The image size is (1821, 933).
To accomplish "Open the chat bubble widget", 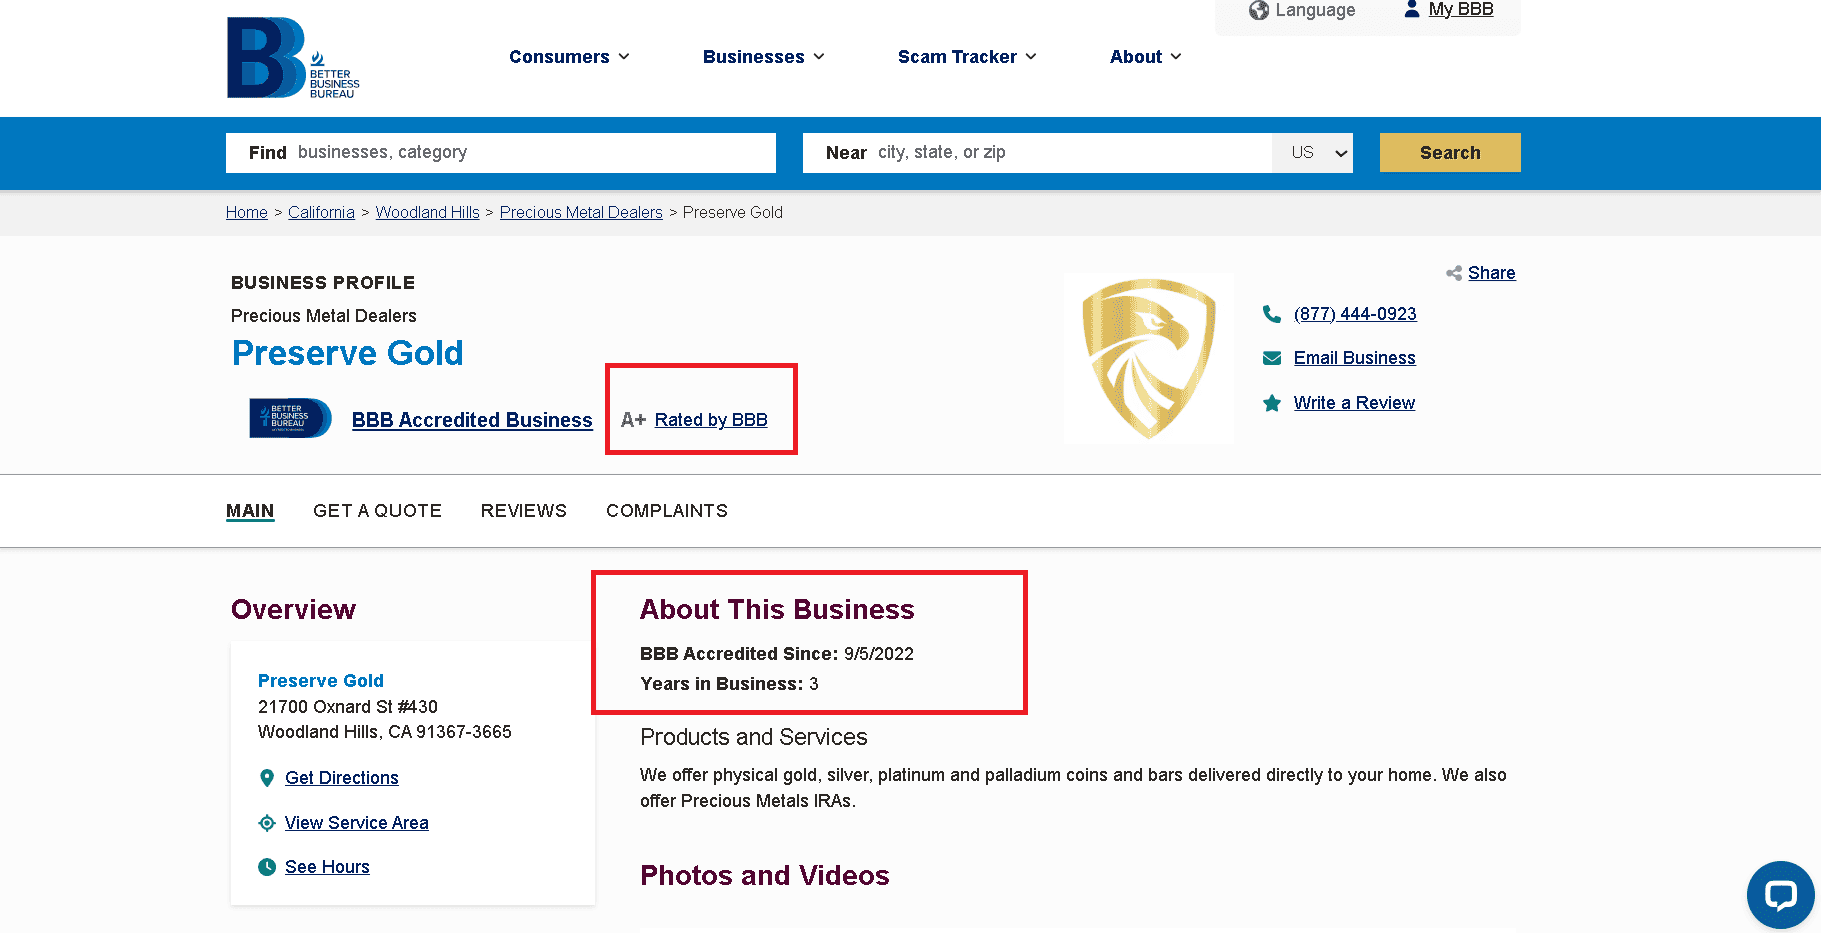I will coord(1780,894).
